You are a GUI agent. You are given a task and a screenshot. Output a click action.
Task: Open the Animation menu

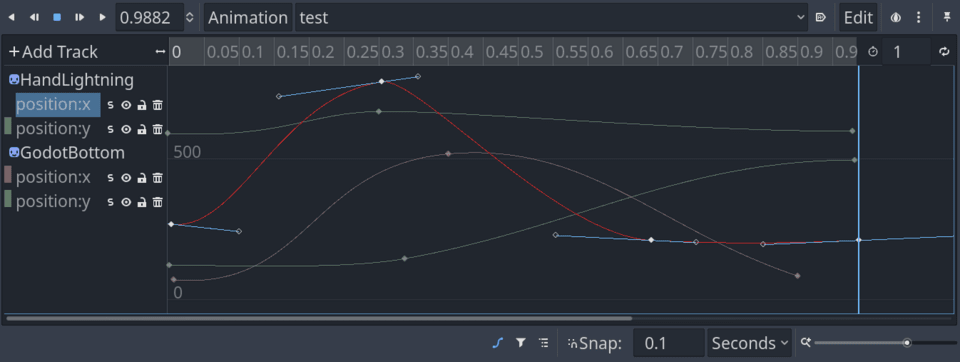[x=248, y=18]
